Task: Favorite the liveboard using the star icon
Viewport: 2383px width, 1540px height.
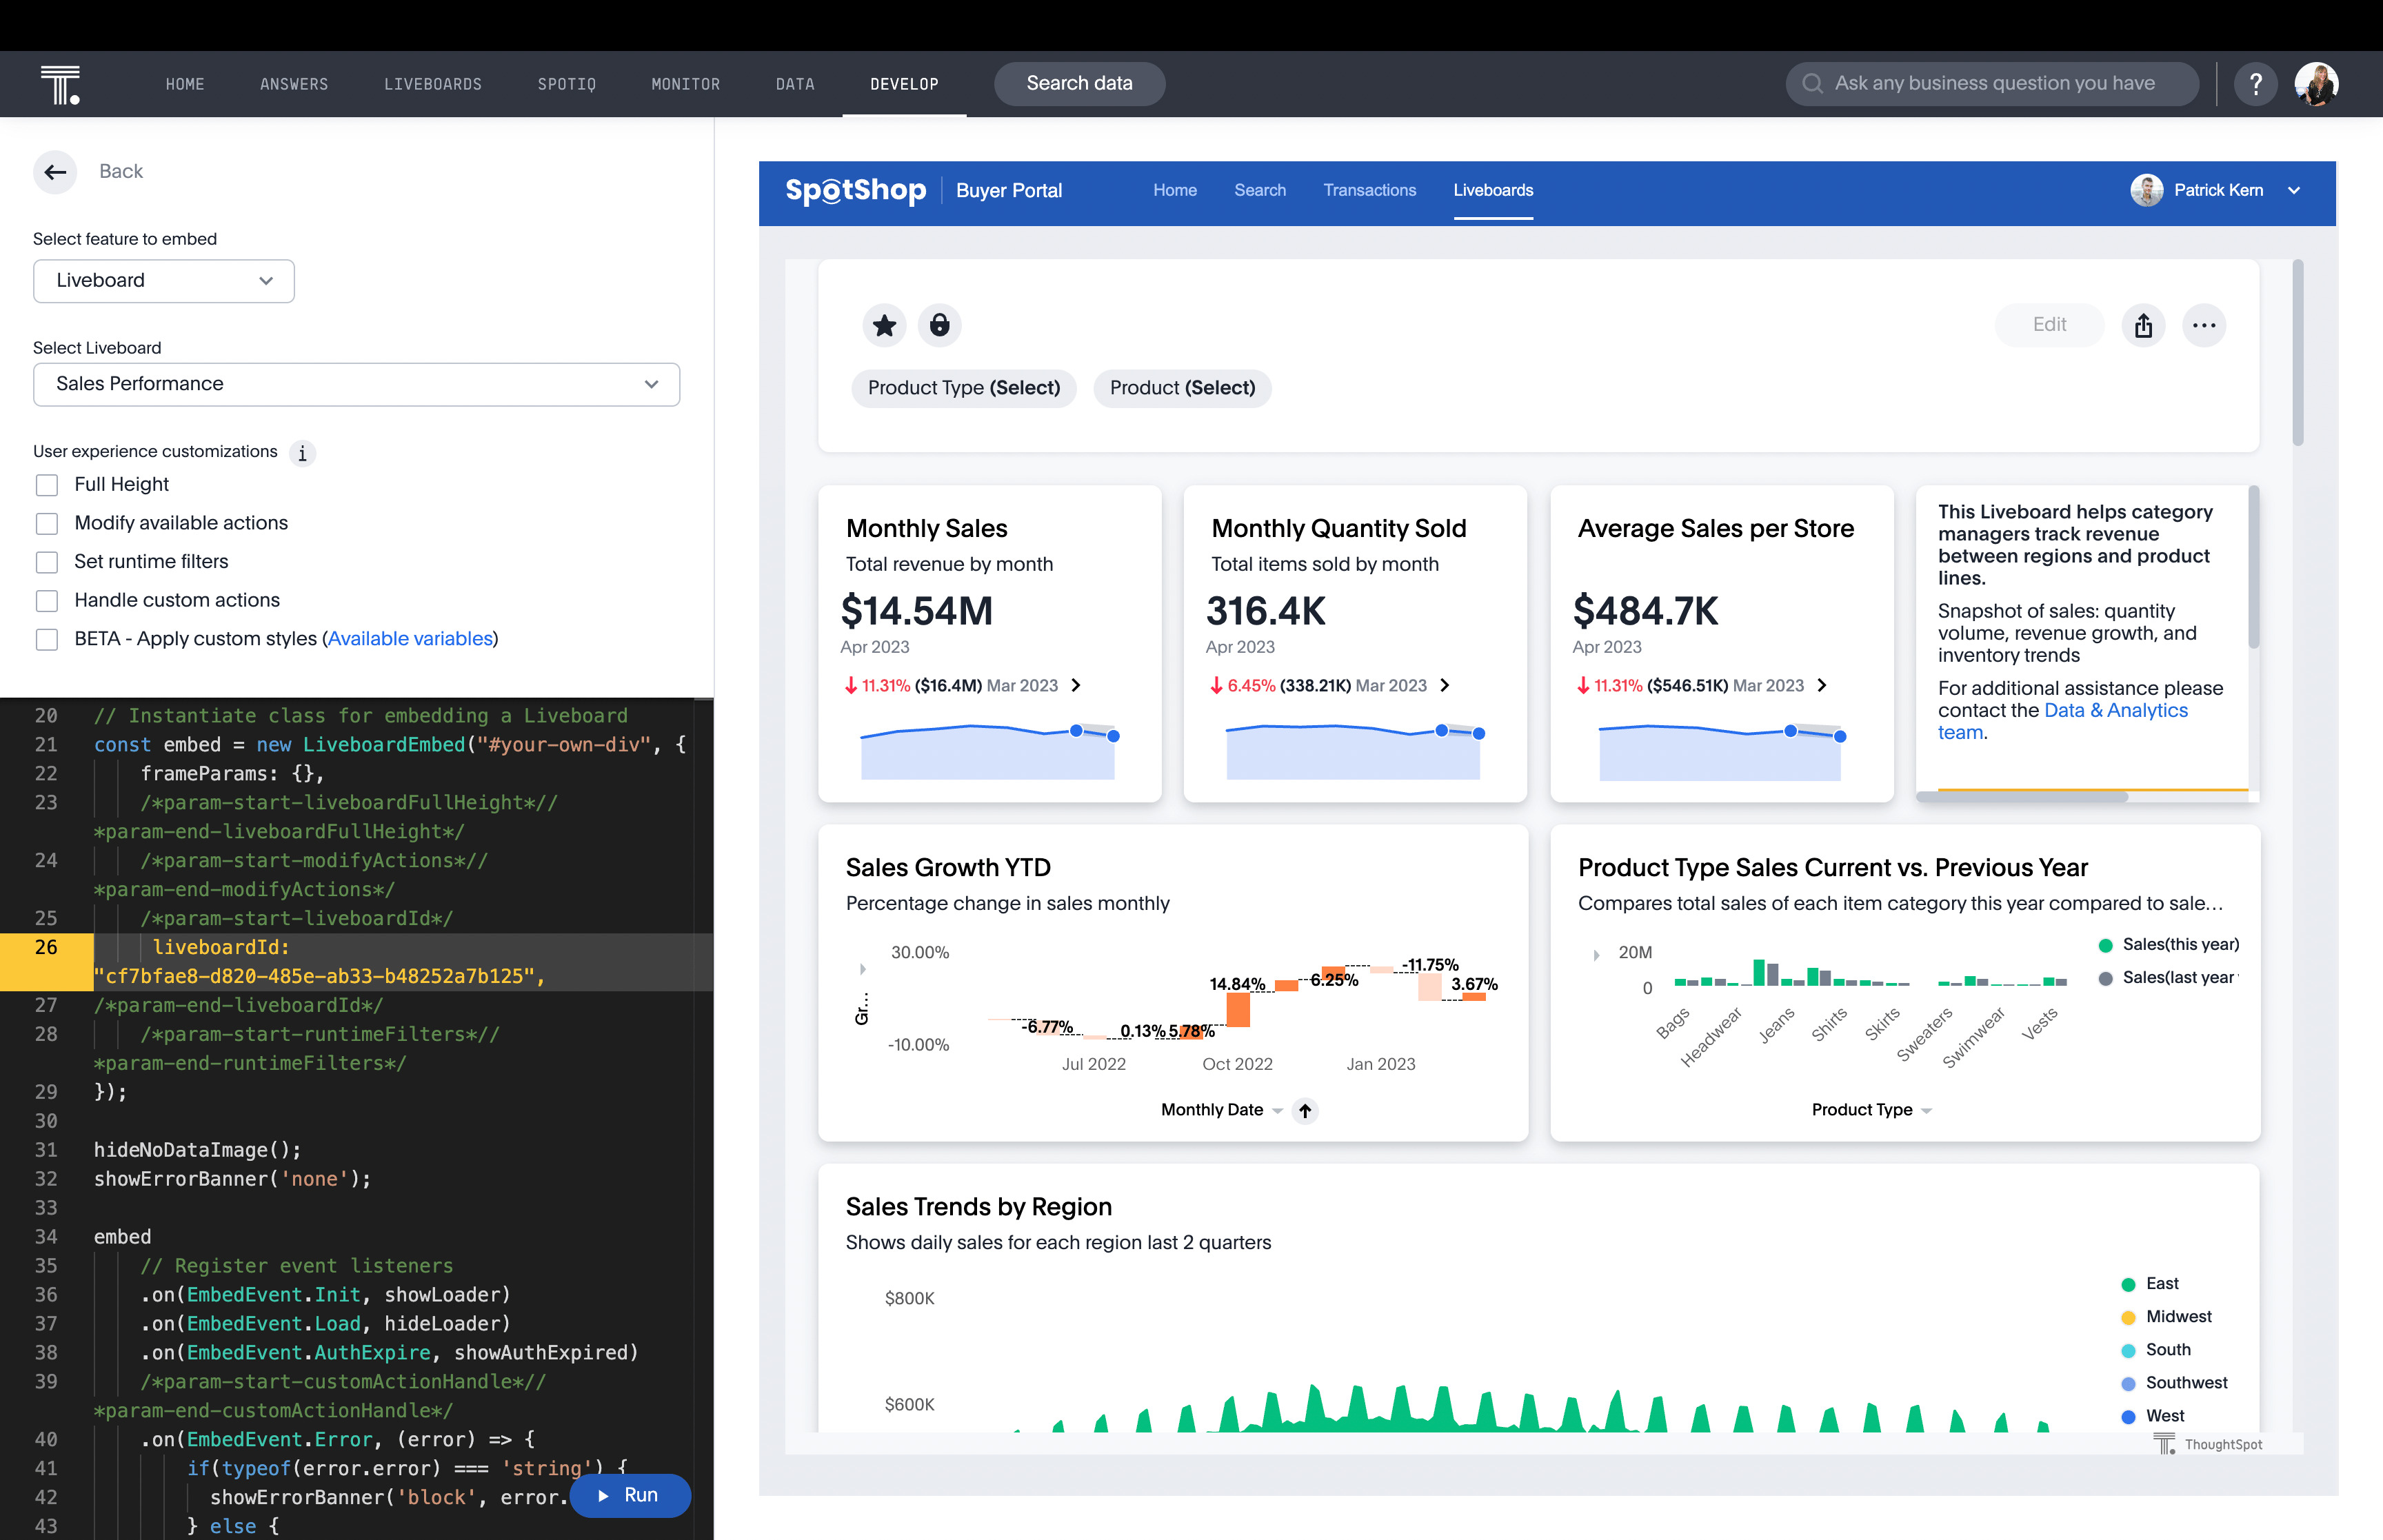Action: [x=884, y=325]
